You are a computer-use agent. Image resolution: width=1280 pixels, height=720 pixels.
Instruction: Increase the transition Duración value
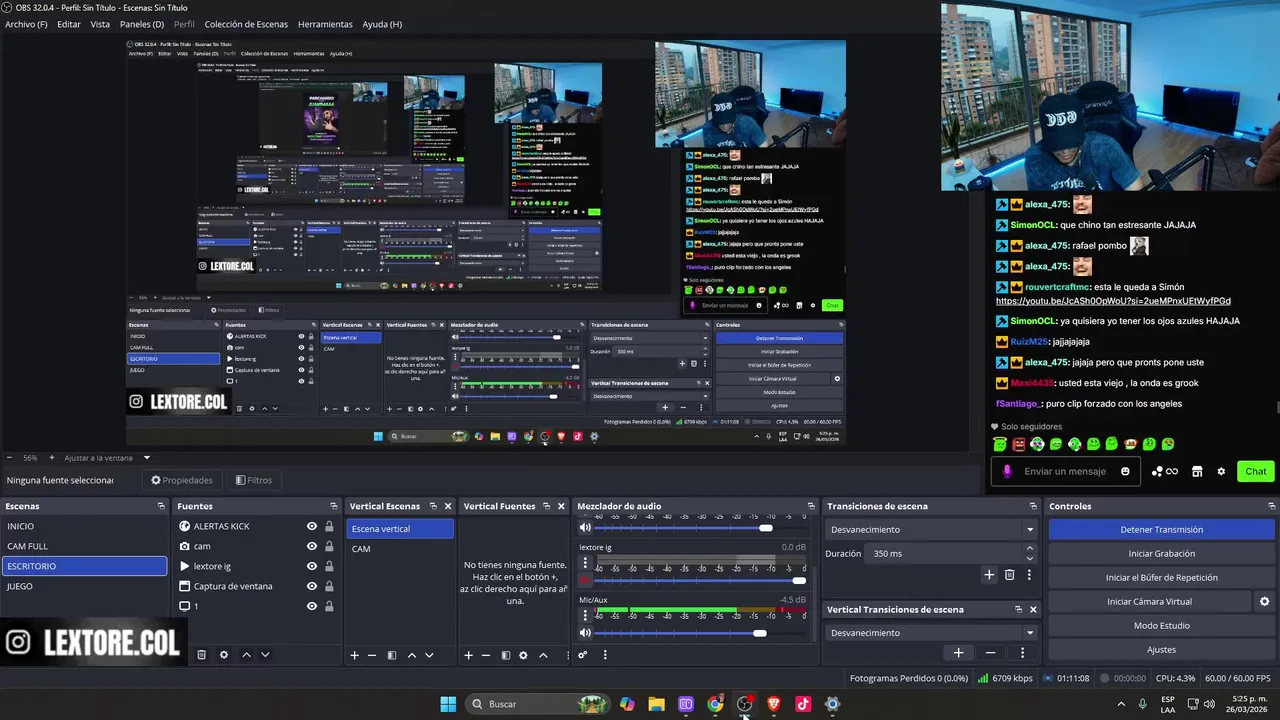1030,548
